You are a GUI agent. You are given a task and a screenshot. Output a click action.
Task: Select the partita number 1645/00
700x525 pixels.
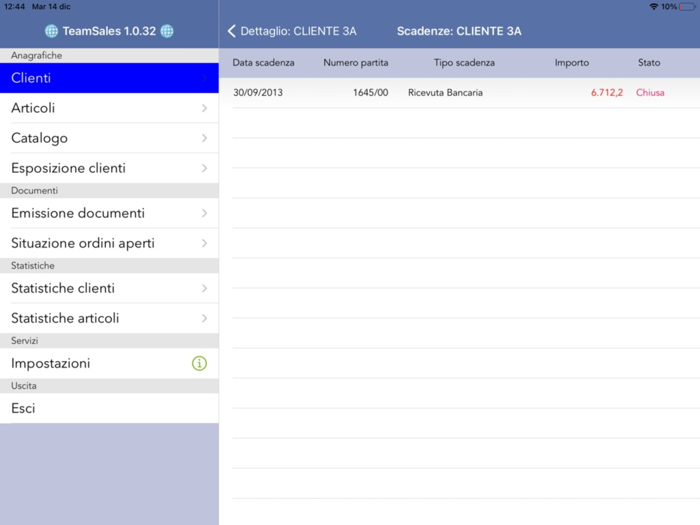(371, 92)
